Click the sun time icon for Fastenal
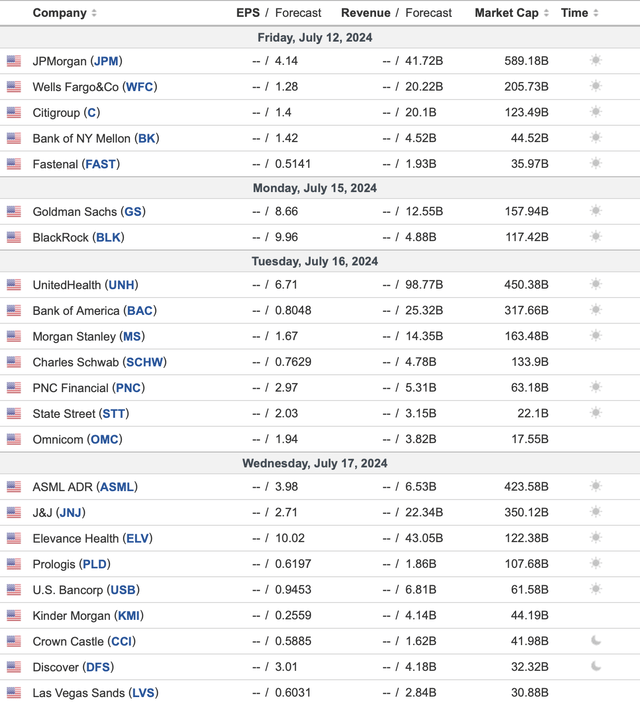Image resolution: width=640 pixels, height=705 pixels. (595, 163)
